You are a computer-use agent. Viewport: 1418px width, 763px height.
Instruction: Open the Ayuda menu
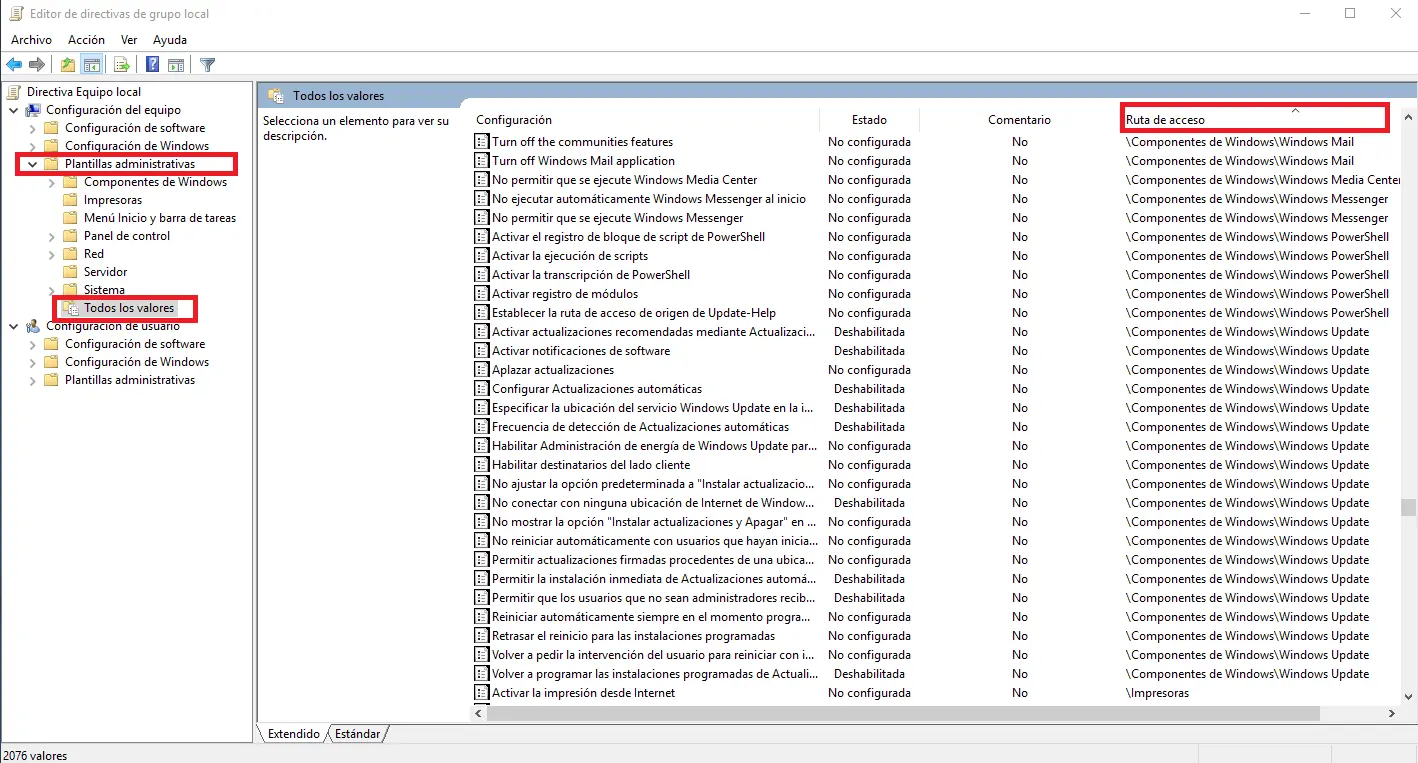click(x=170, y=40)
